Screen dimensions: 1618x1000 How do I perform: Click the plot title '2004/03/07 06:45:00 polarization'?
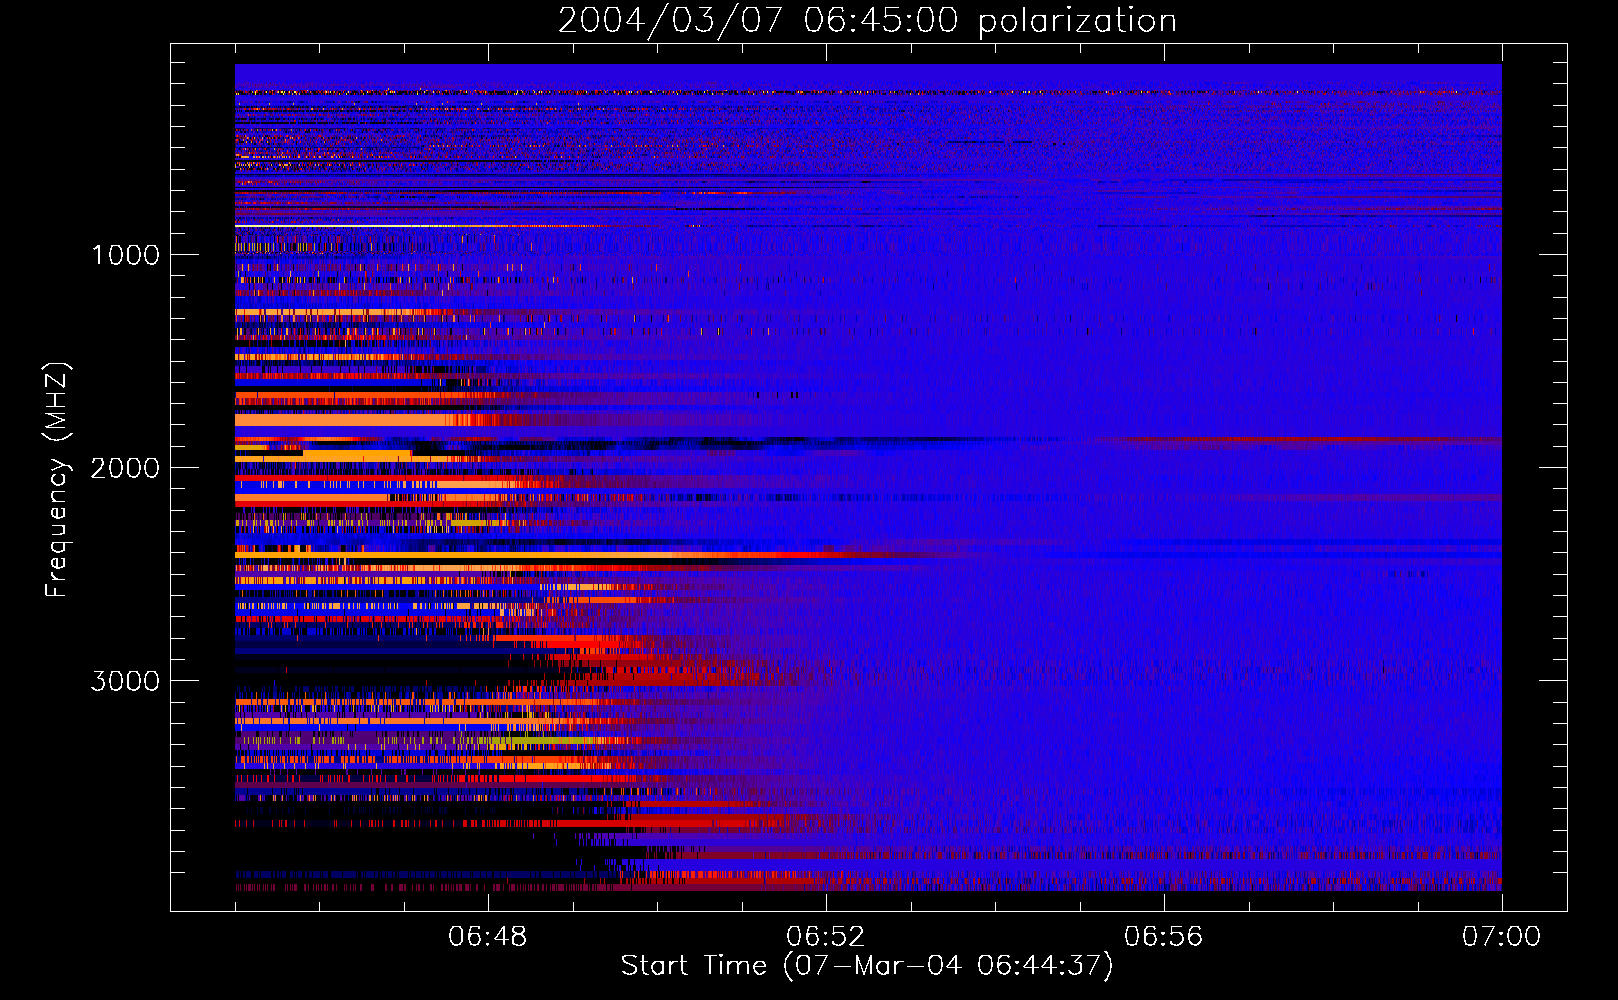[867, 20]
